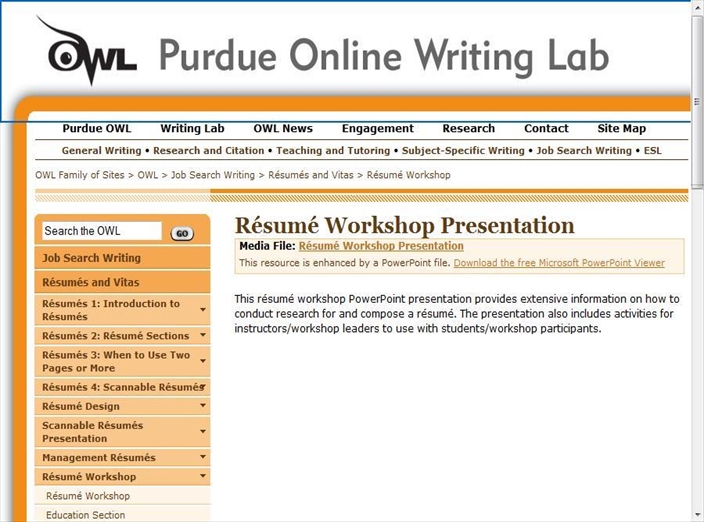Select Résumés and Vitas sidebar heading
This screenshot has width=704, height=522.
pyautogui.click(x=122, y=282)
